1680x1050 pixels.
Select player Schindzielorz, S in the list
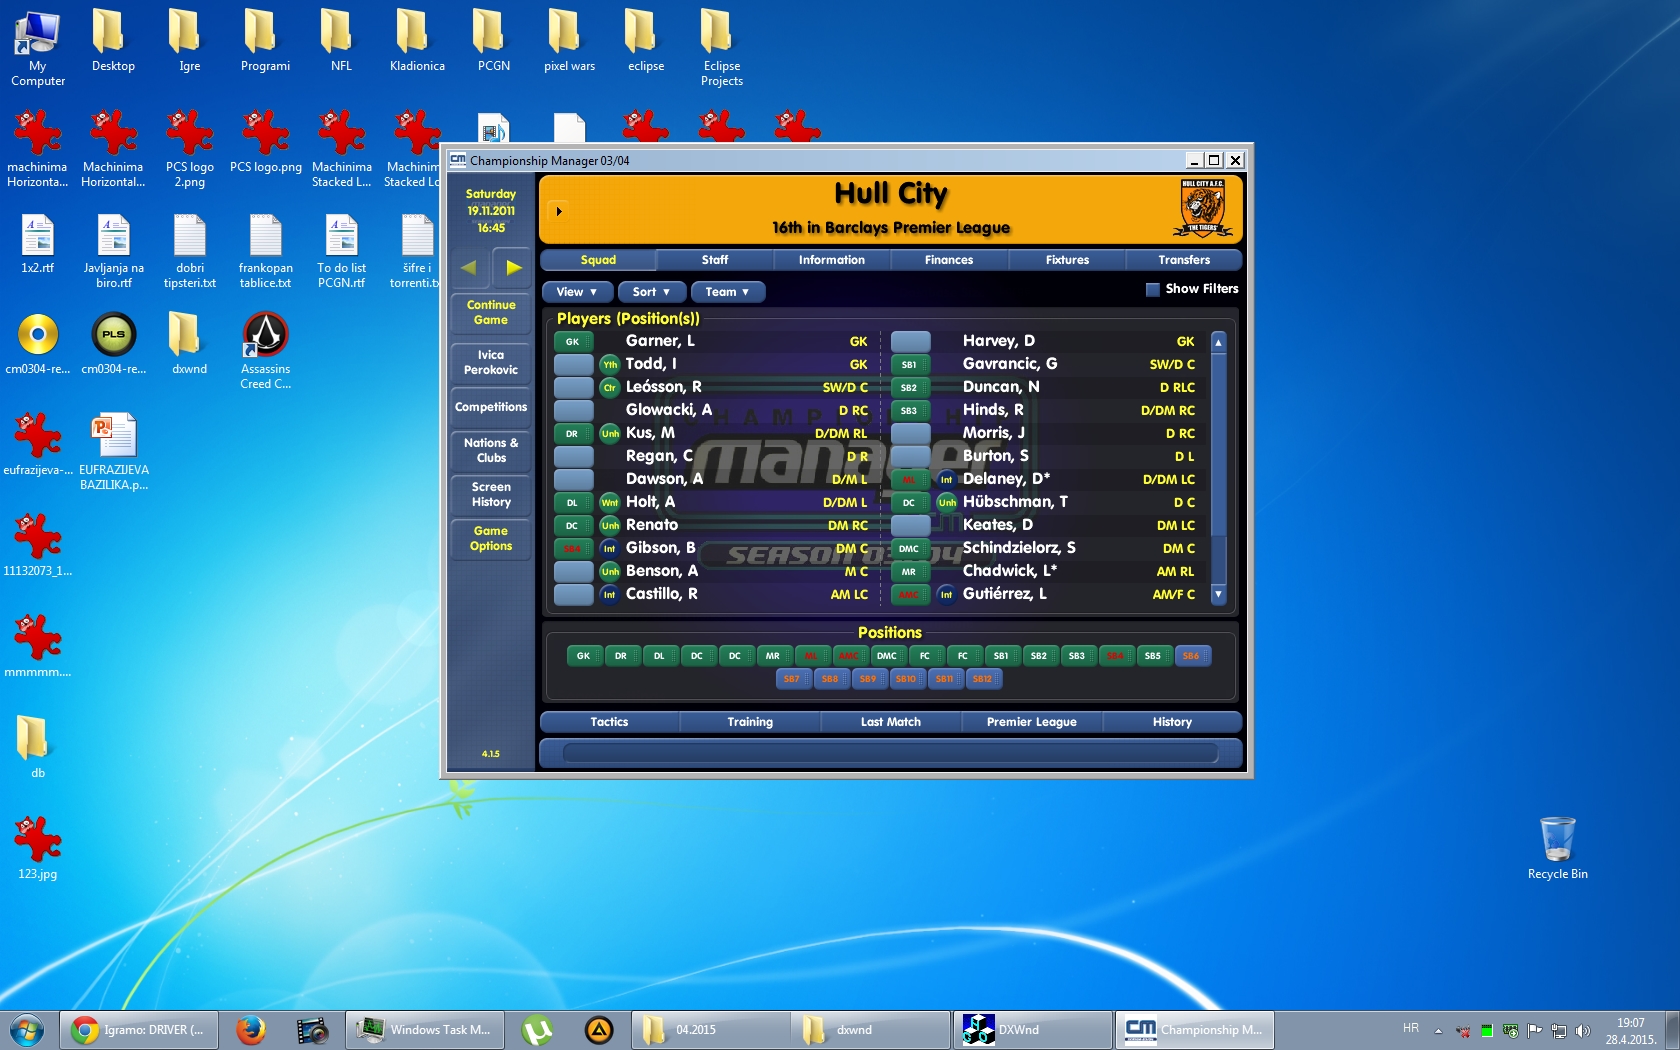coord(1019,548)
